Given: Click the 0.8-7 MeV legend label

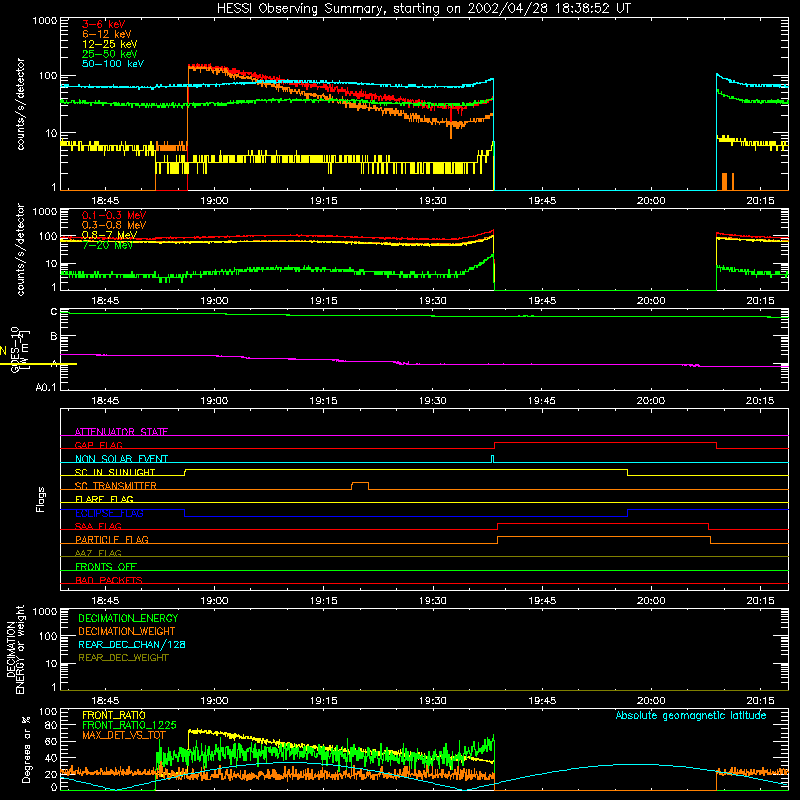Looking at the screenshot, I should tap(110, 235).
